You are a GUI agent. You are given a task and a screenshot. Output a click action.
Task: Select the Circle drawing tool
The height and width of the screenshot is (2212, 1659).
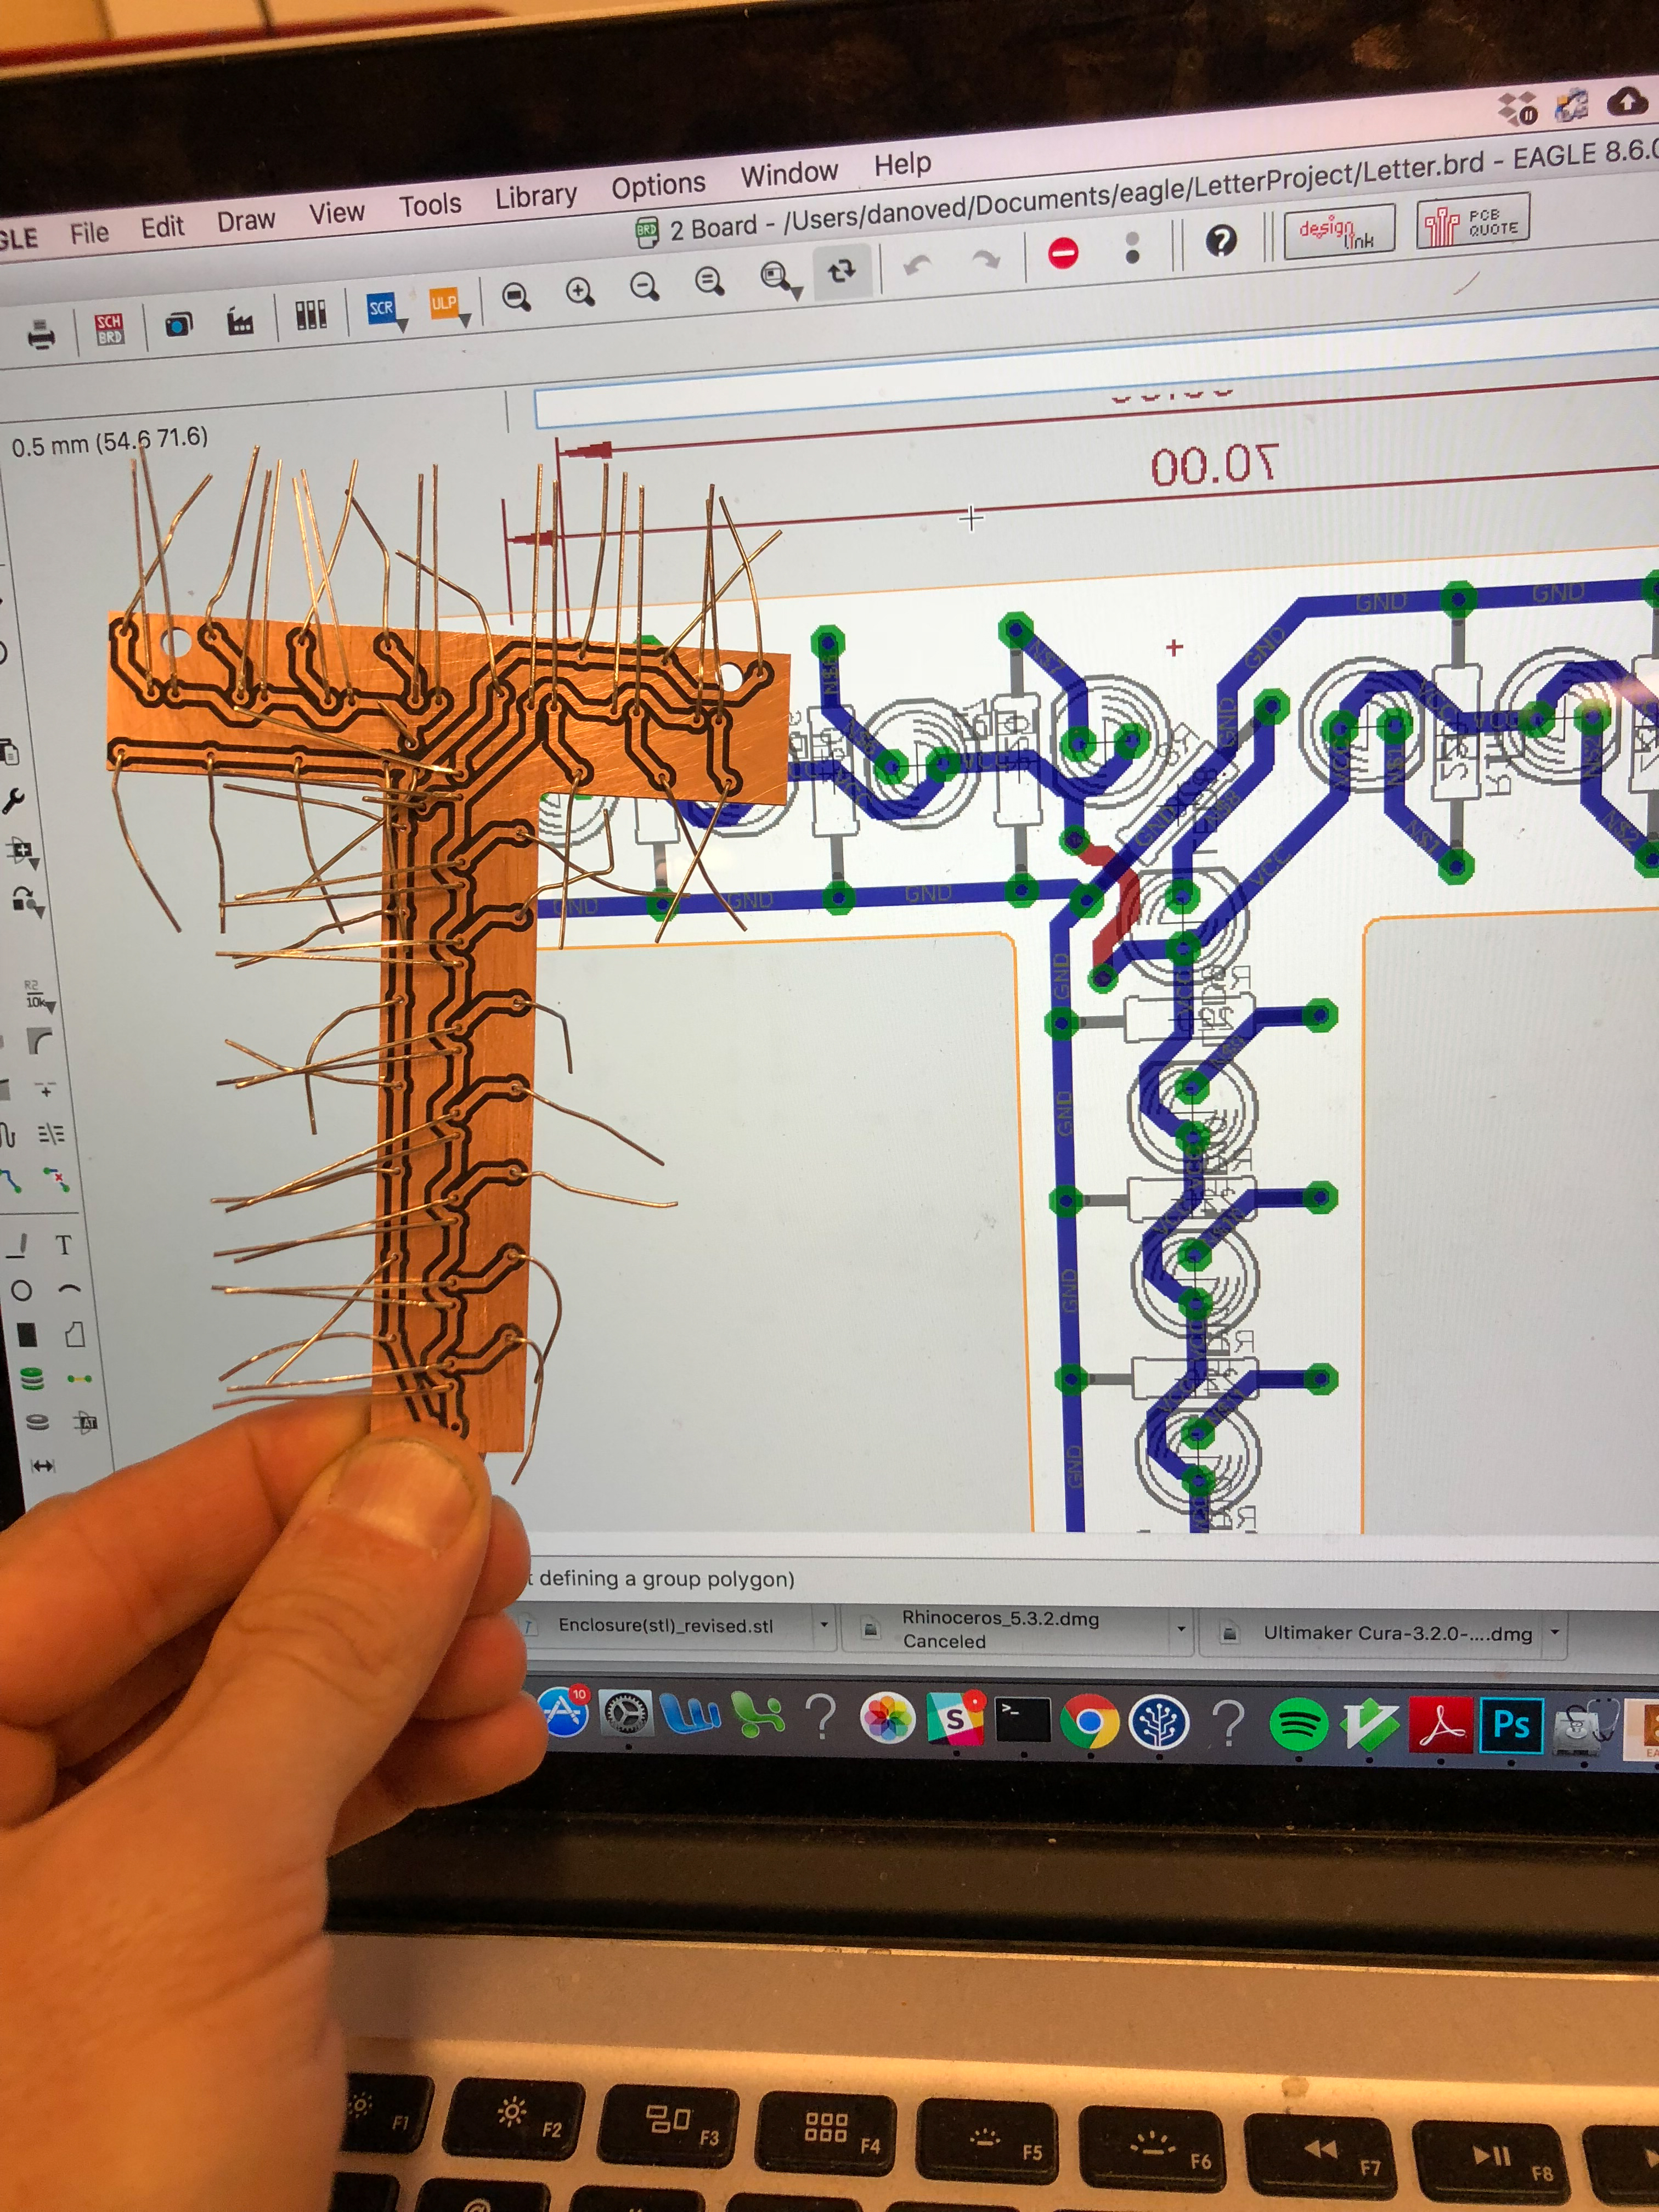tap(21, 1290)
